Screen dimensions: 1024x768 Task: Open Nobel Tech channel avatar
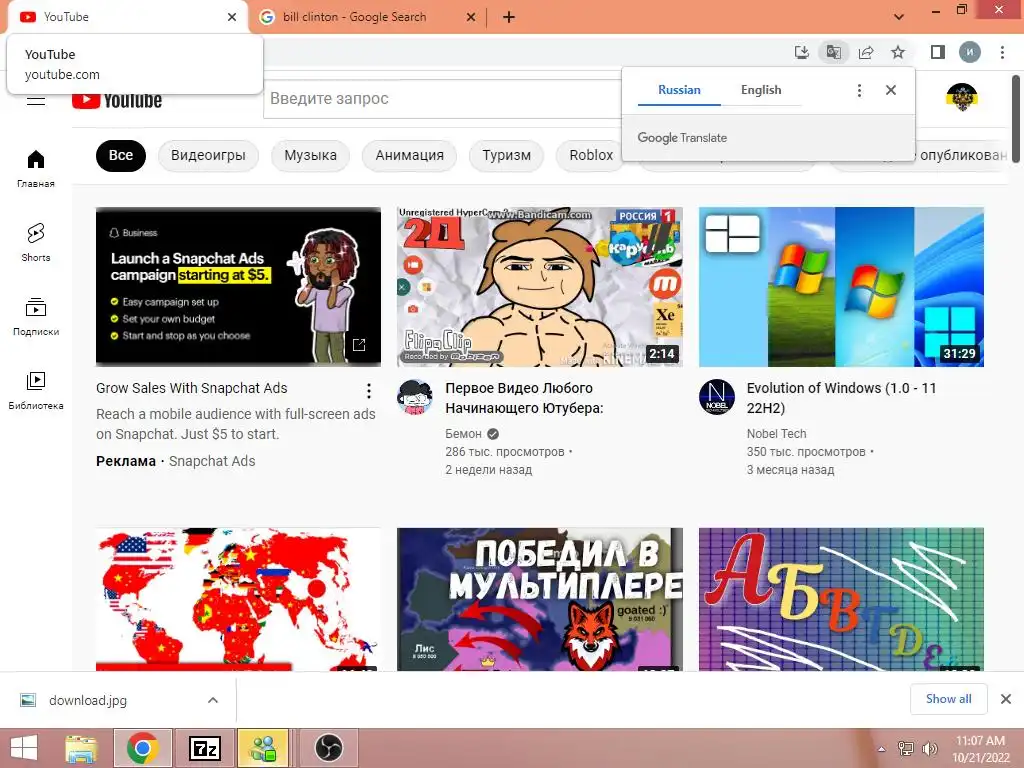[x=716, y=397]
